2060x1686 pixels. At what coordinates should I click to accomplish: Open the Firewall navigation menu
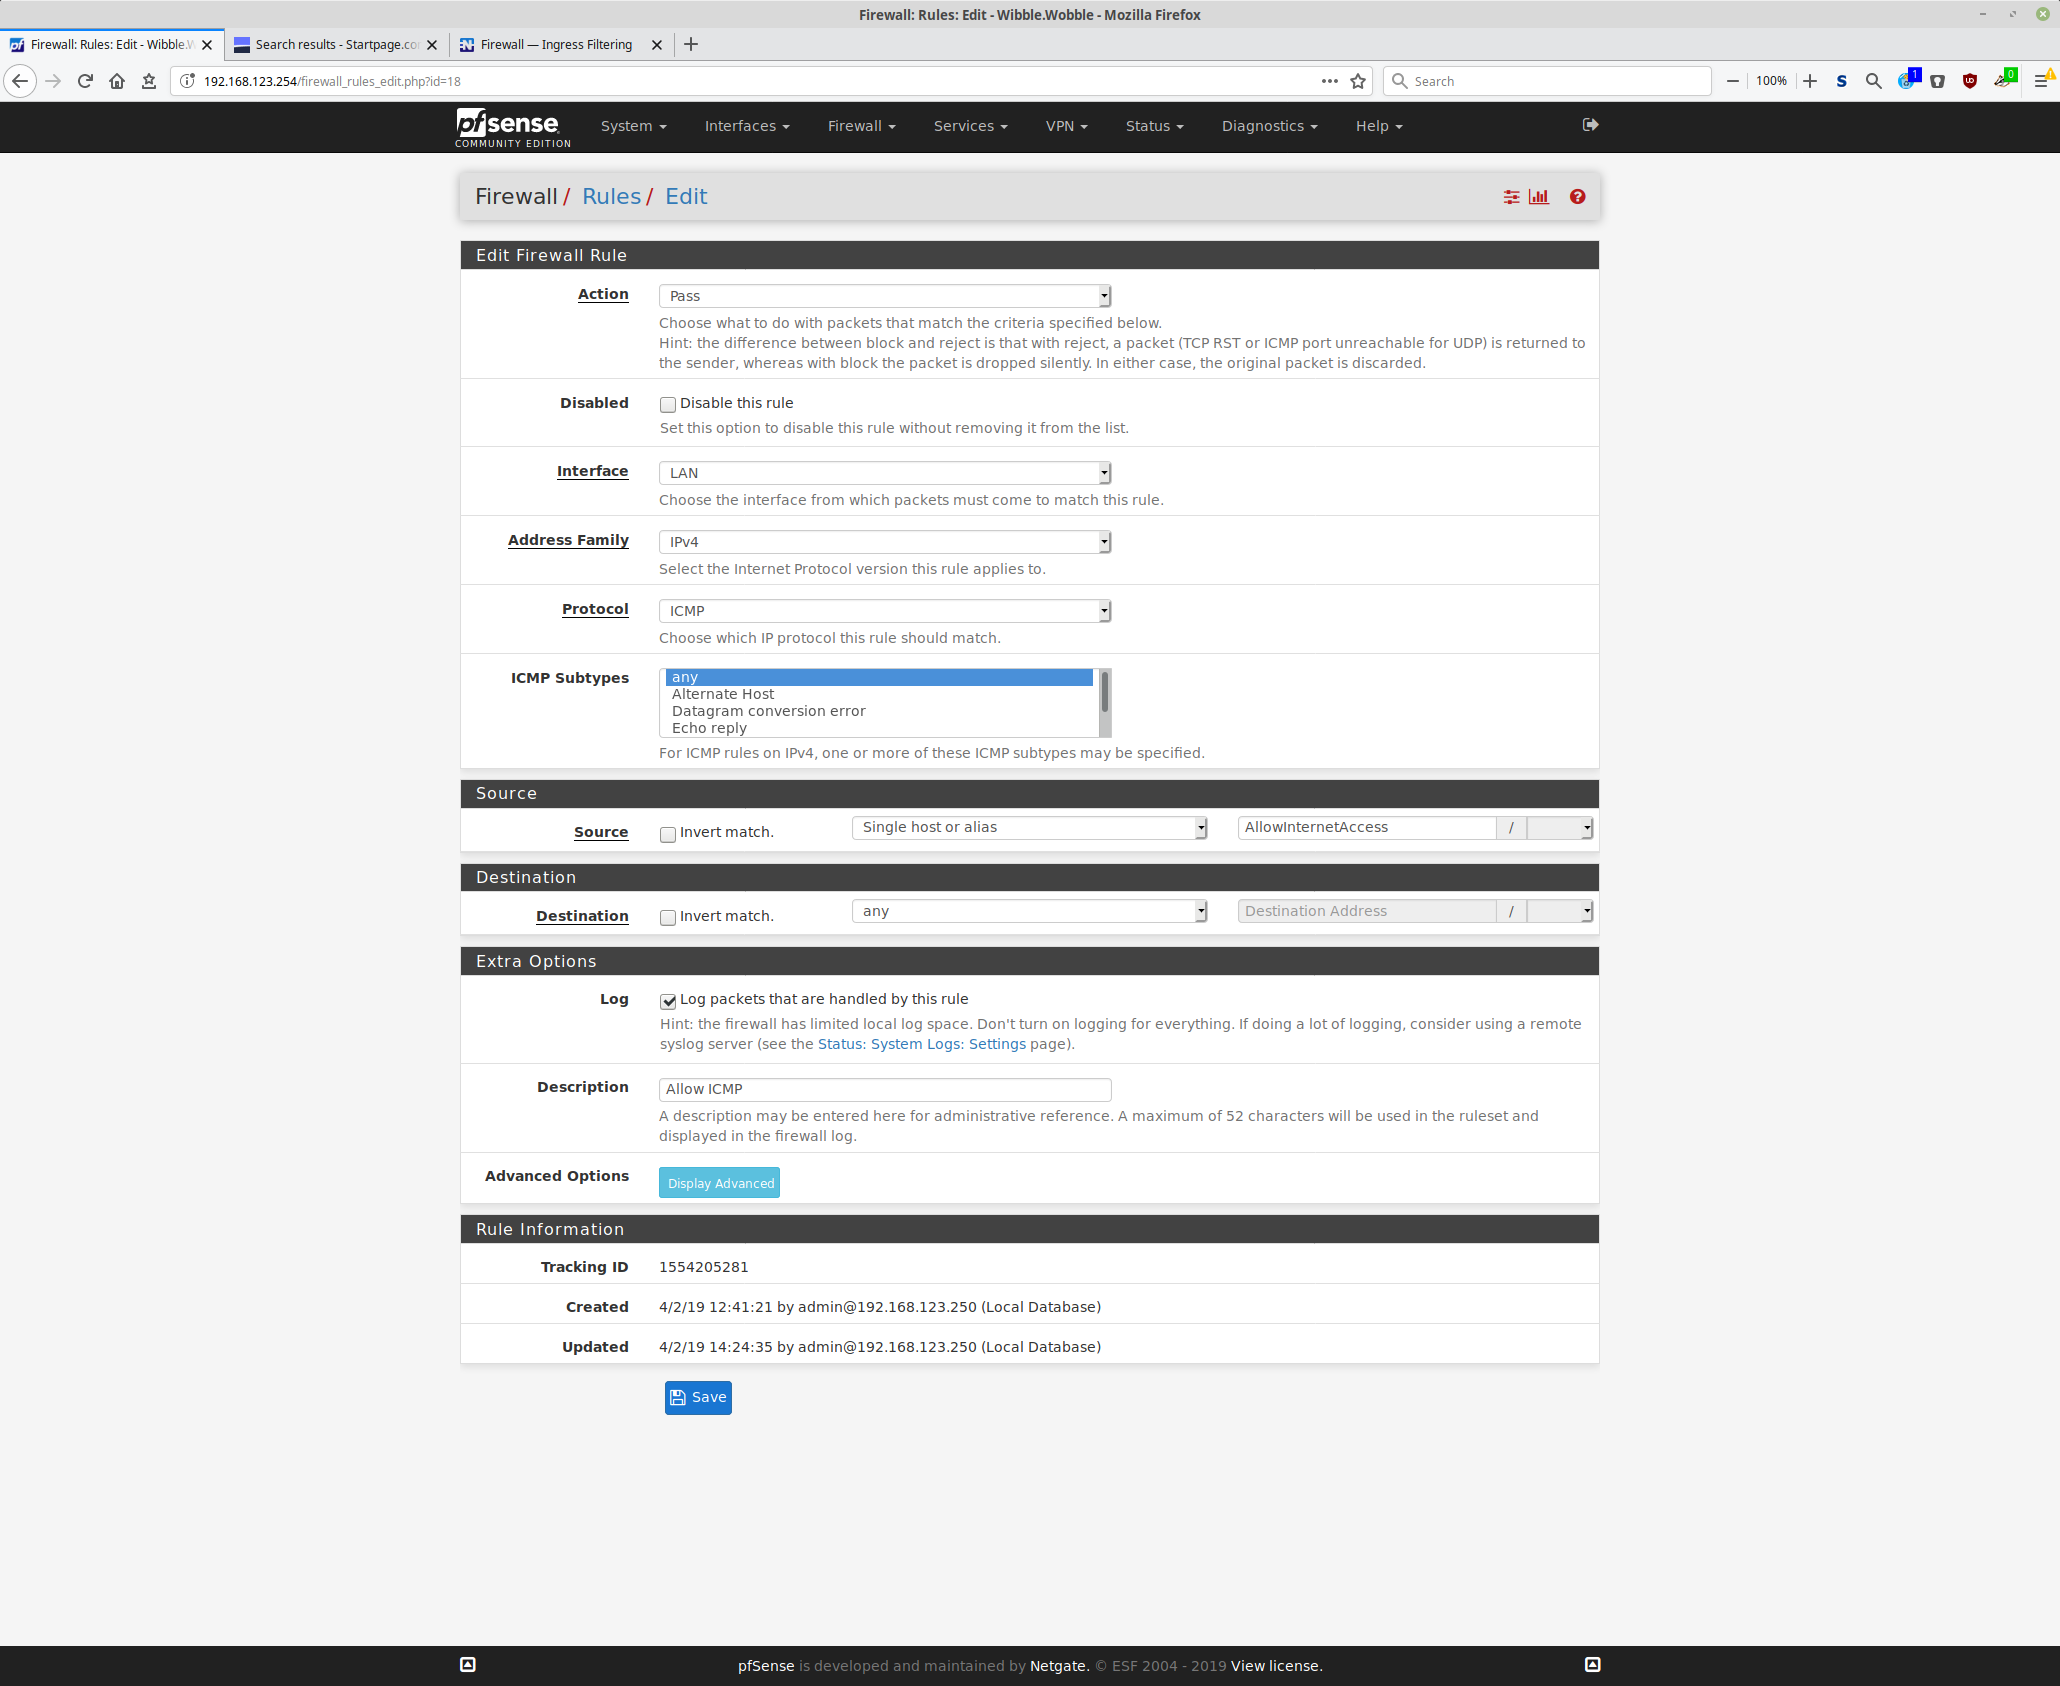point(861,126)
